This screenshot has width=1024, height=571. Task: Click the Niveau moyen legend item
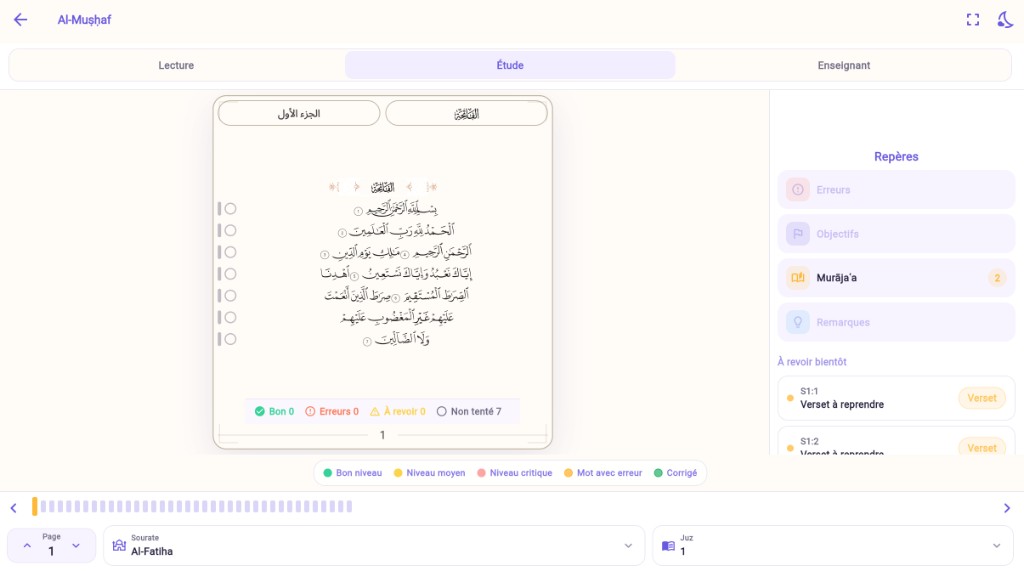[429, 472]
